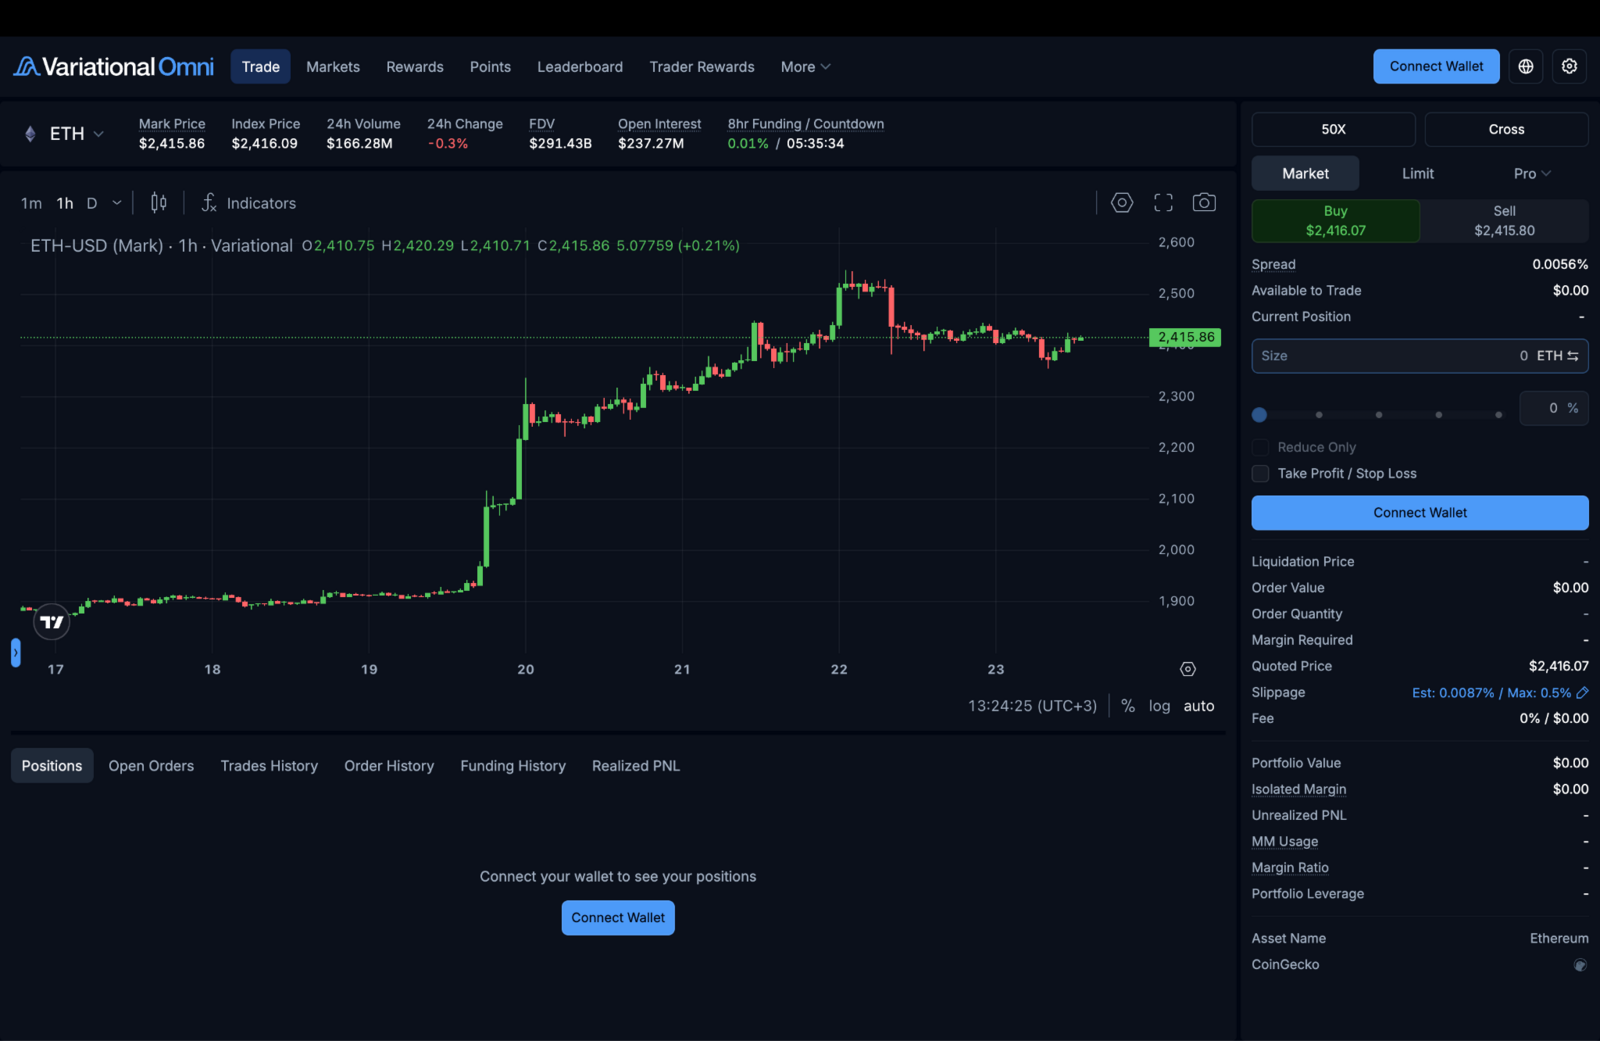Click the TradingView logo on chart

tap(52, 622)
